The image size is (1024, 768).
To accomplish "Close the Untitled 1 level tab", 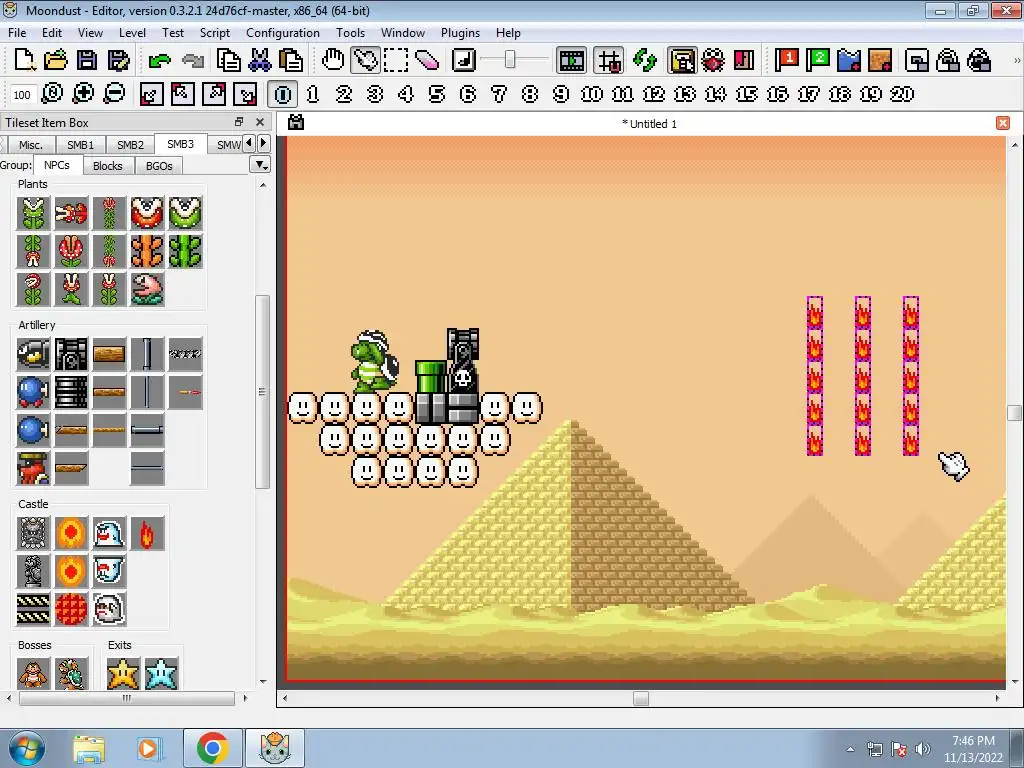I will click(x=1003, y=123).
